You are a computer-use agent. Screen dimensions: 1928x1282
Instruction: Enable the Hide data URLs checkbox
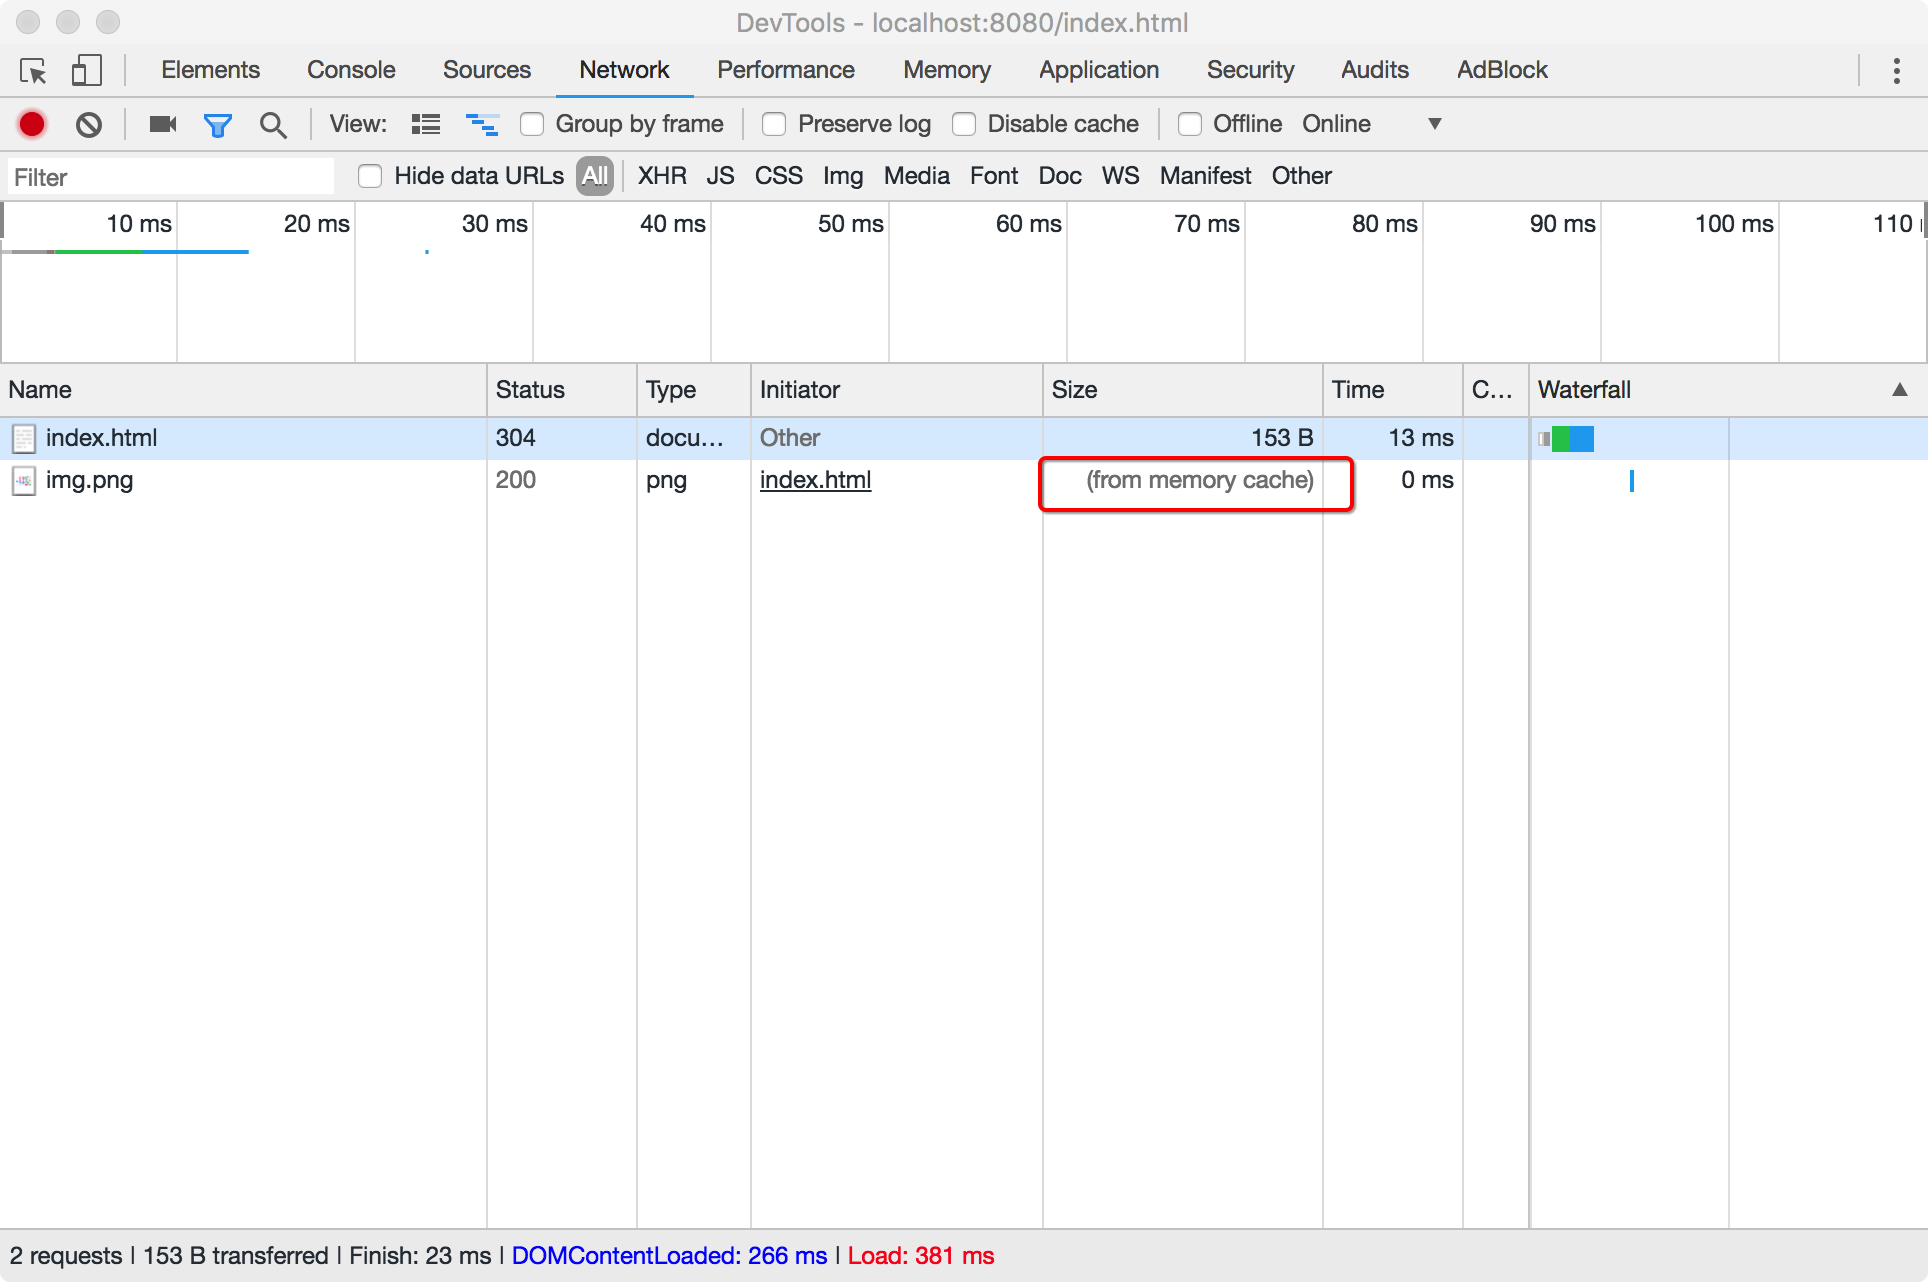tap(370, 176)
